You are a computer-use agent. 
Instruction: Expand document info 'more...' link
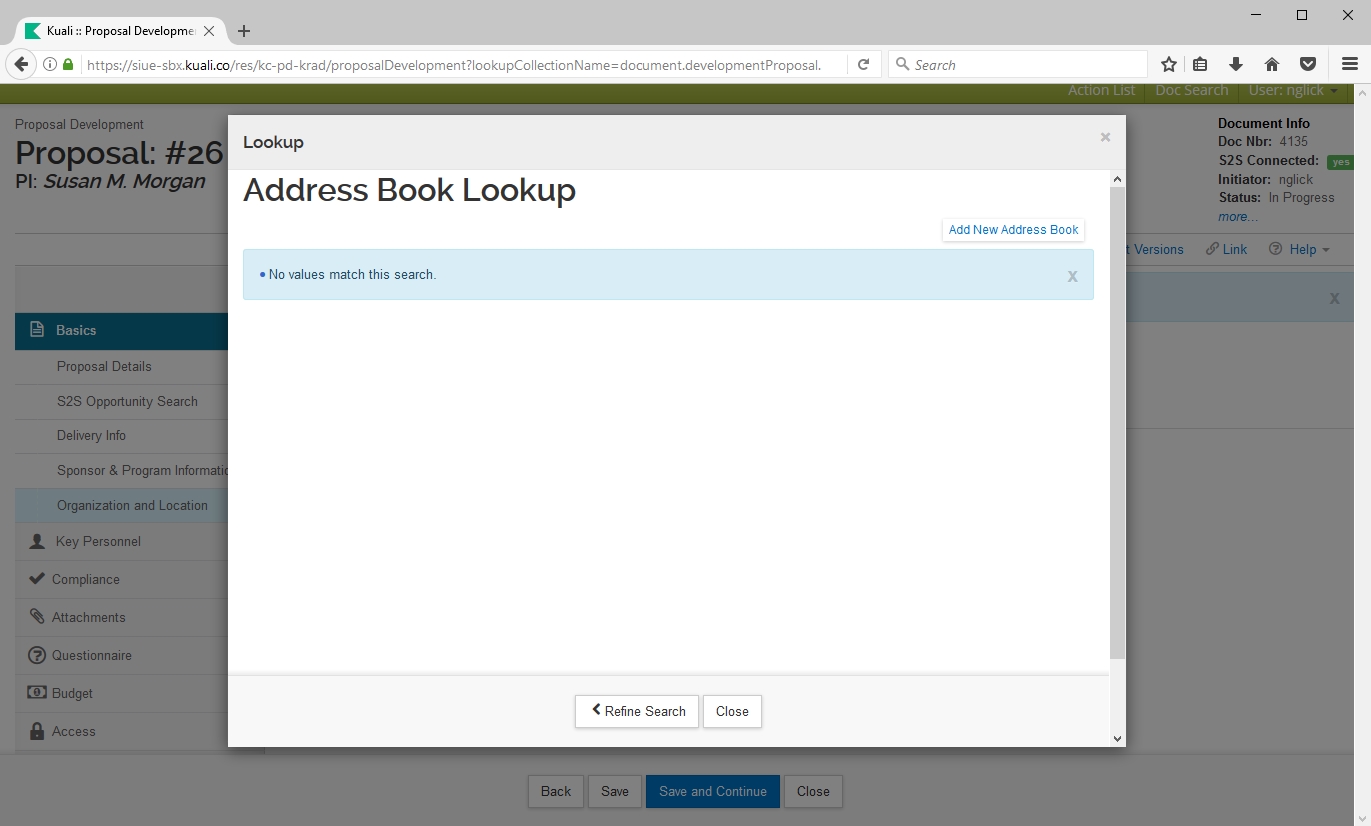tap(1237, 217)
